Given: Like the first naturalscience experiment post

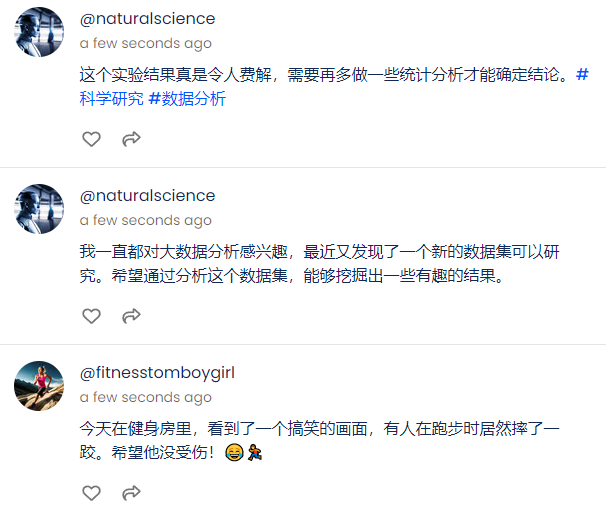Looking at the screenshot, I should [x=92, y=139].
